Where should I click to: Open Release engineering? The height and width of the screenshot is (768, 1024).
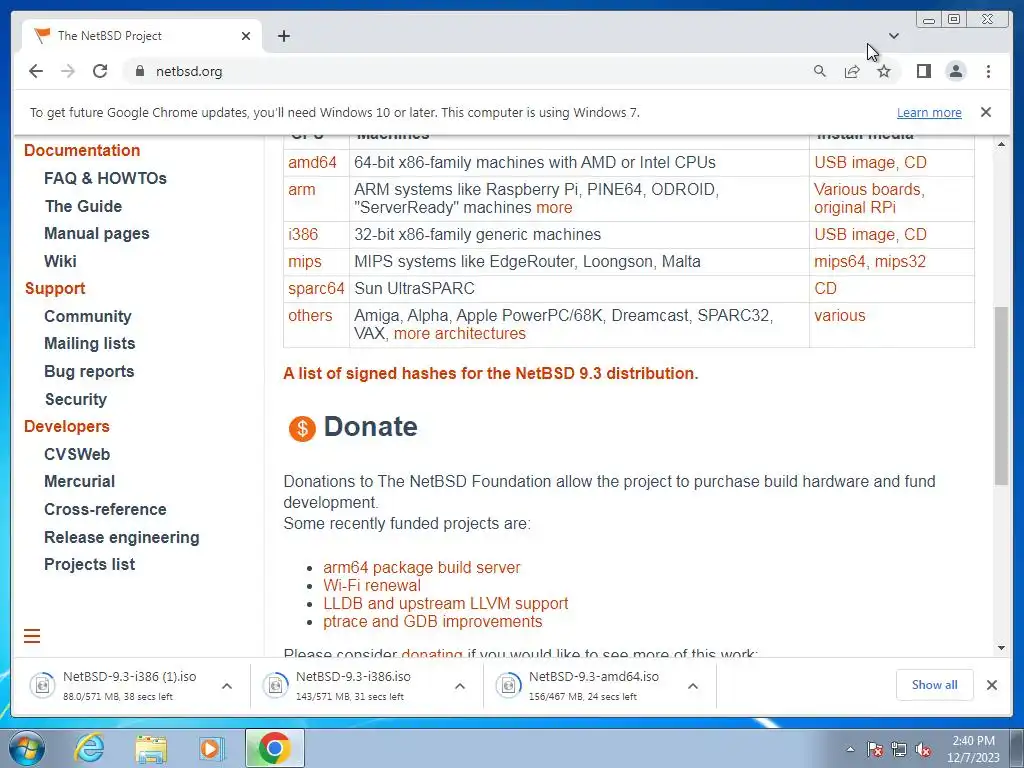[121, 537]
